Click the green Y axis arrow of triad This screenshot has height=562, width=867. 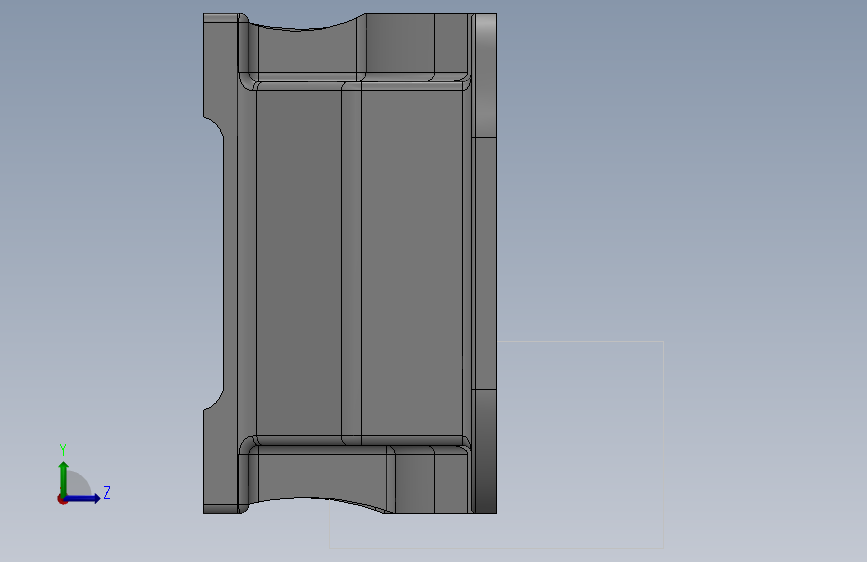point(64,478)
